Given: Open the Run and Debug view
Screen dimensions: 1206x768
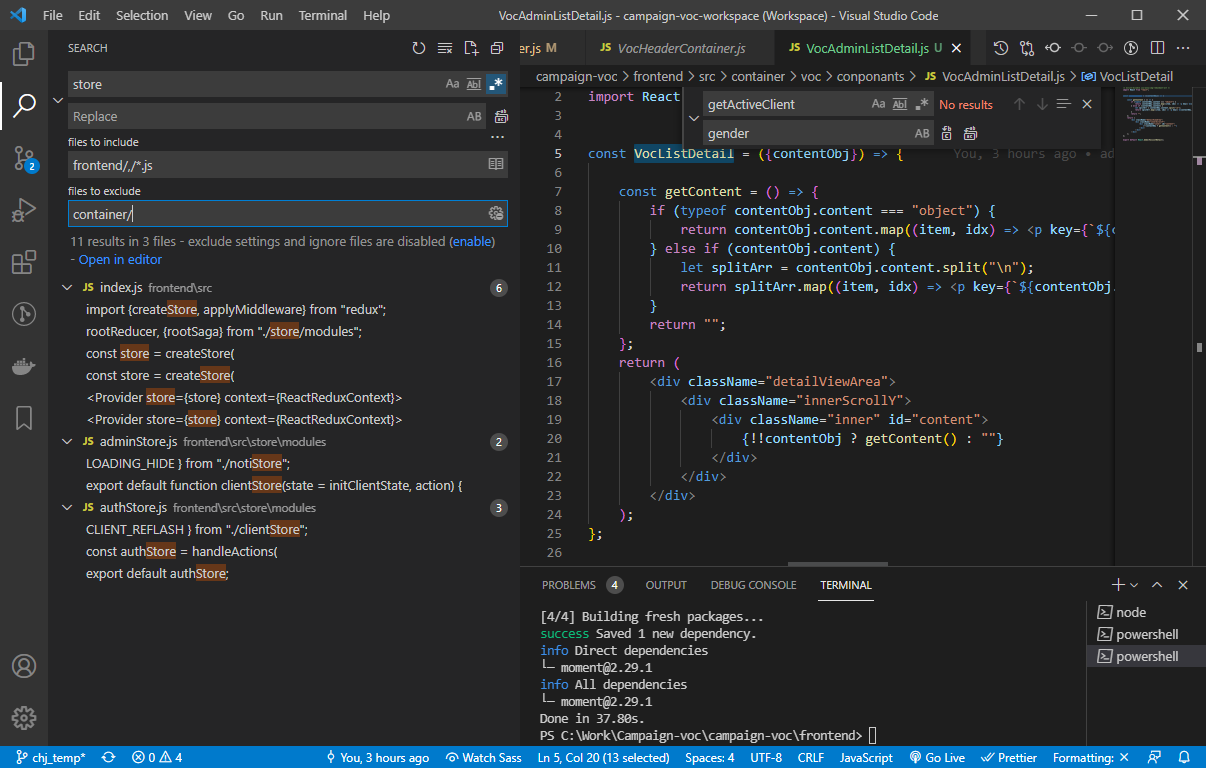Looking at the screenshot, I should [x=24, y=210].
